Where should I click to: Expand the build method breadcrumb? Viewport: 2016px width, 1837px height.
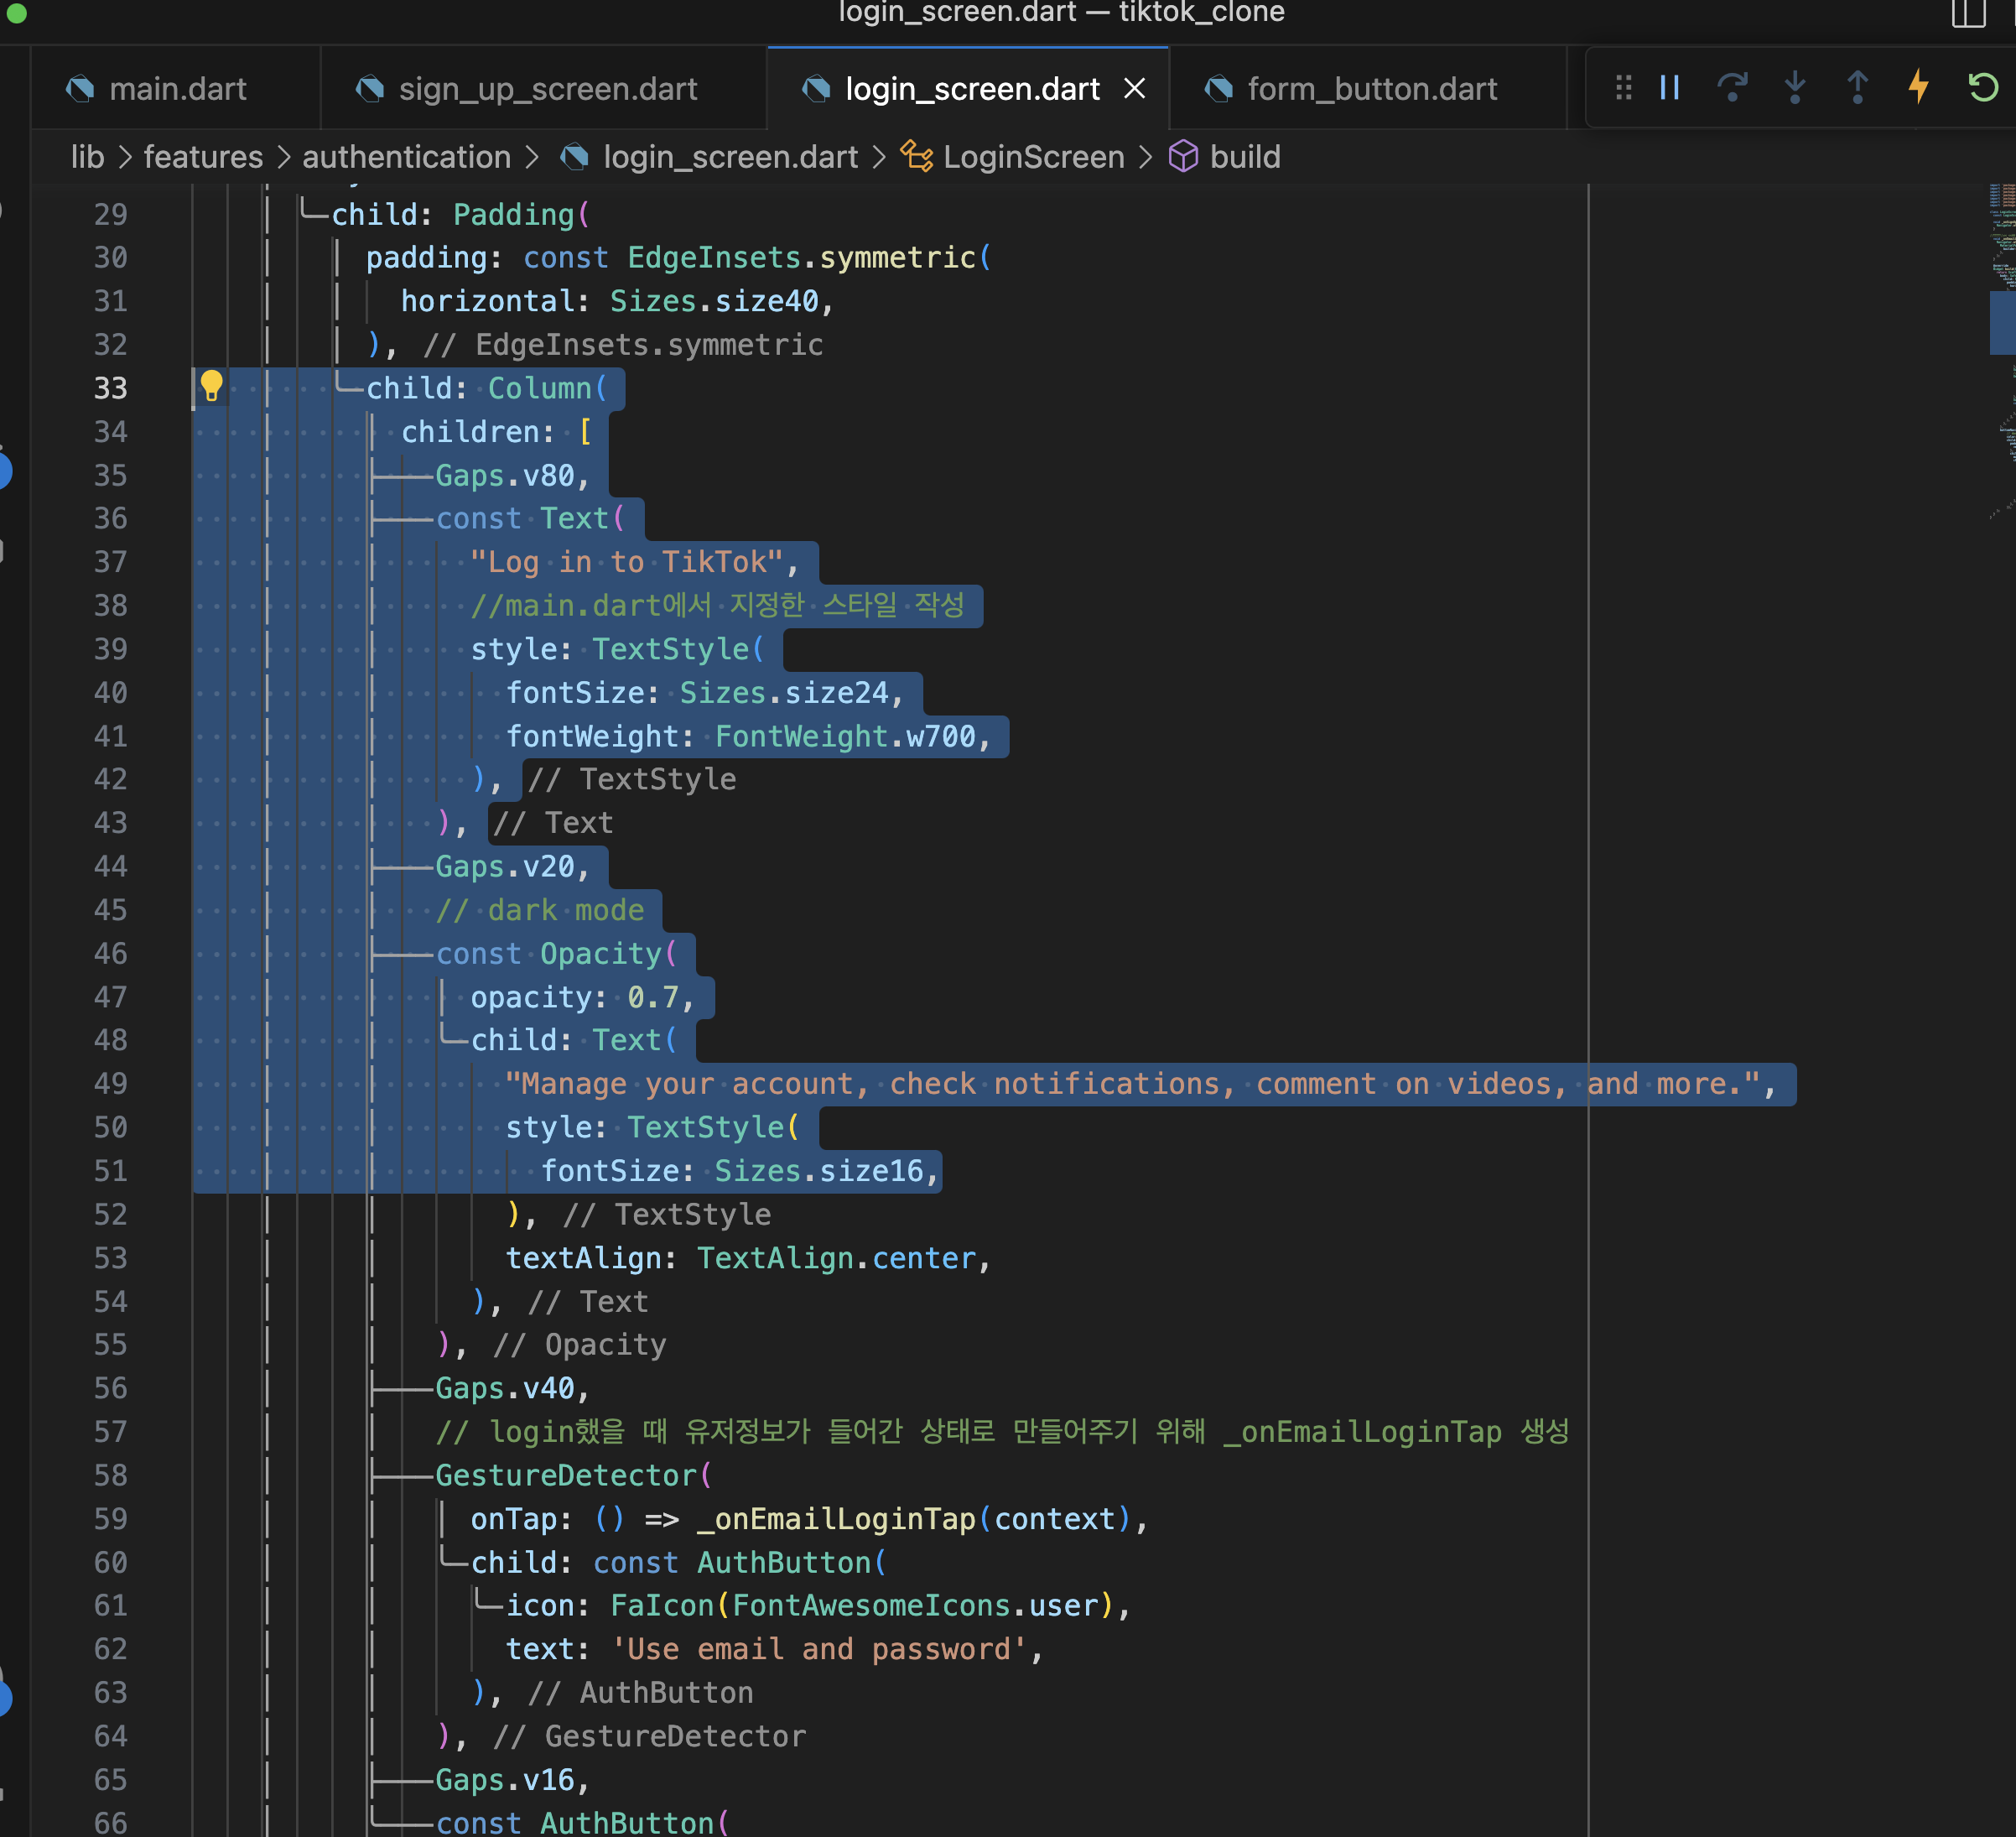coord(1244,157)
